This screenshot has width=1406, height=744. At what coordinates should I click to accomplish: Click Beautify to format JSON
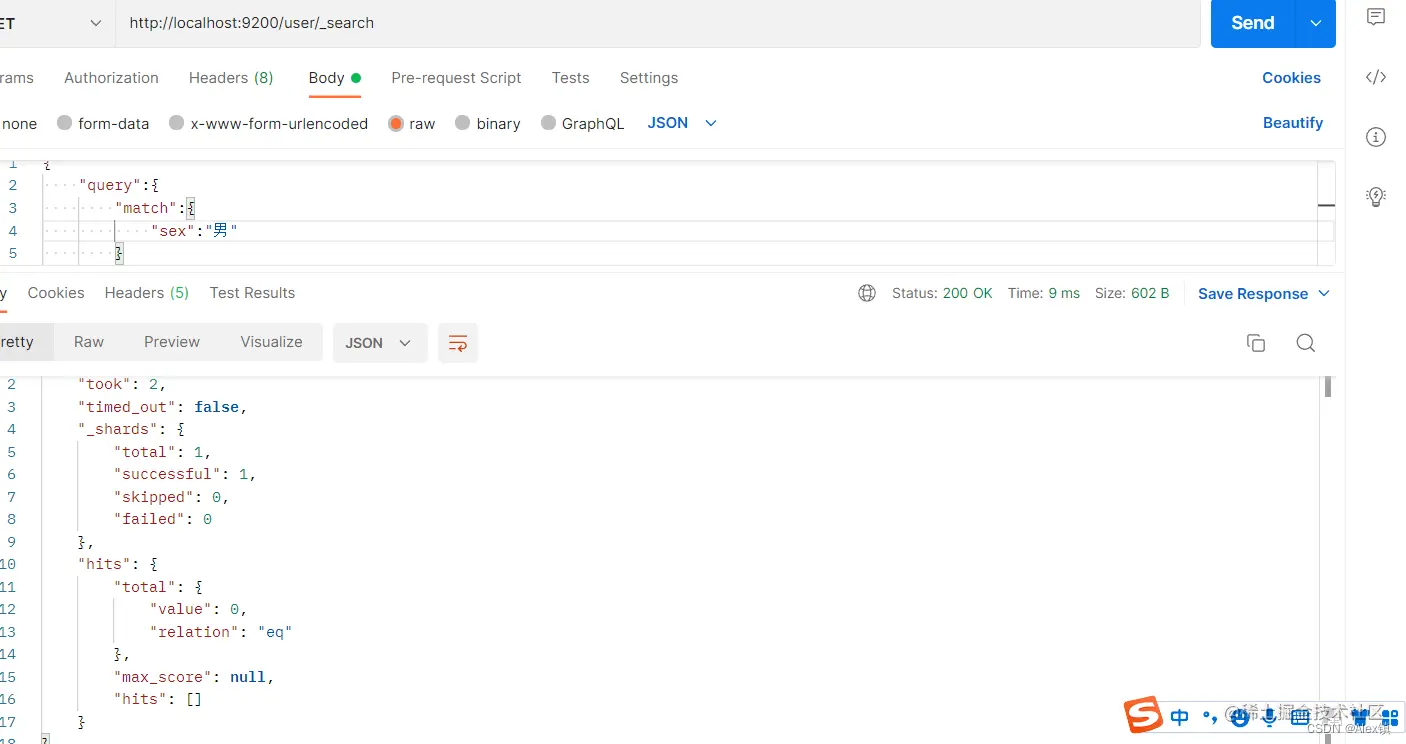coord(1293,123)
